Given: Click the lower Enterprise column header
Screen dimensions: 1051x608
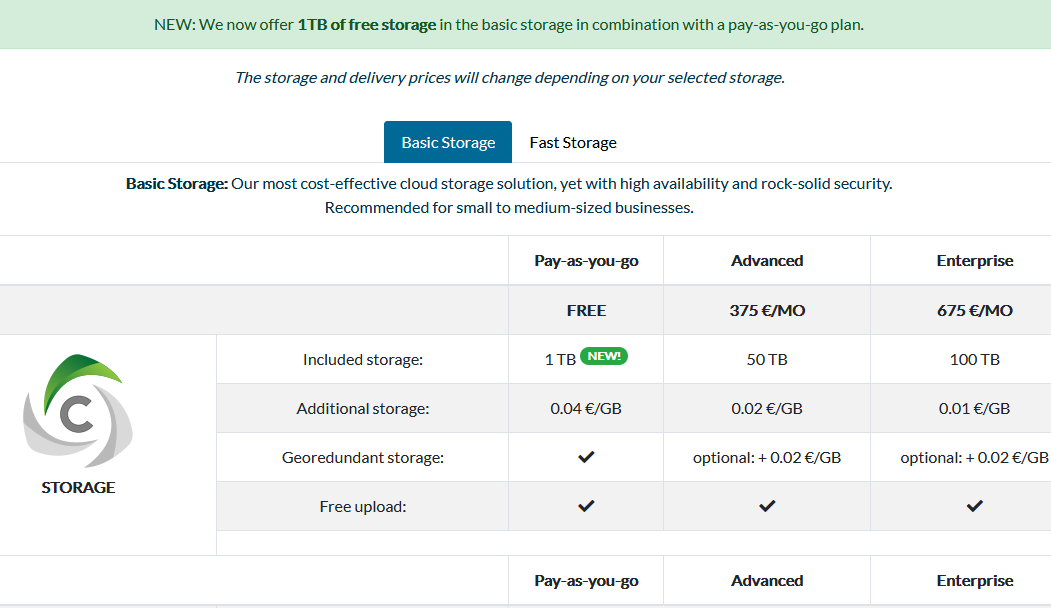Looking at the screenshot, I should (x=975, y=581).
